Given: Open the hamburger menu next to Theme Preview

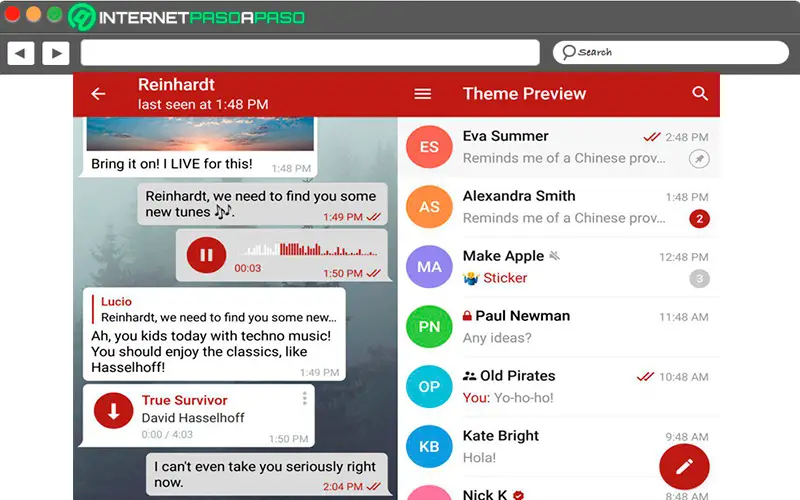Looking at the screenshot, I should 422,94.
